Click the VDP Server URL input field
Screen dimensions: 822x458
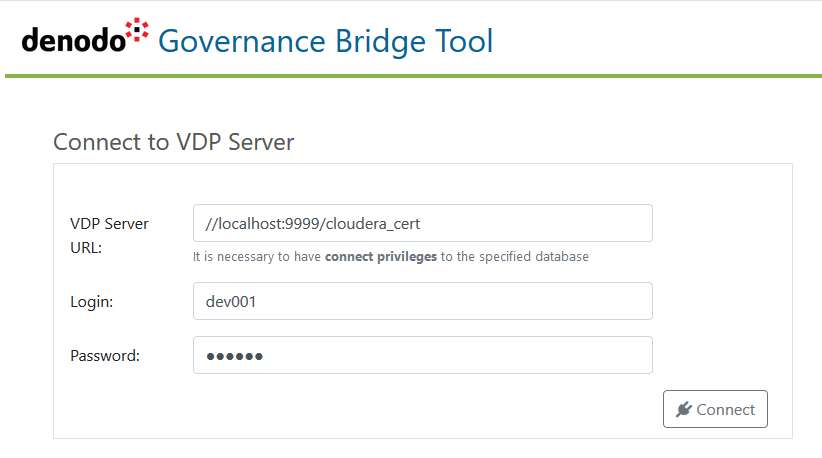coord(423,223)
